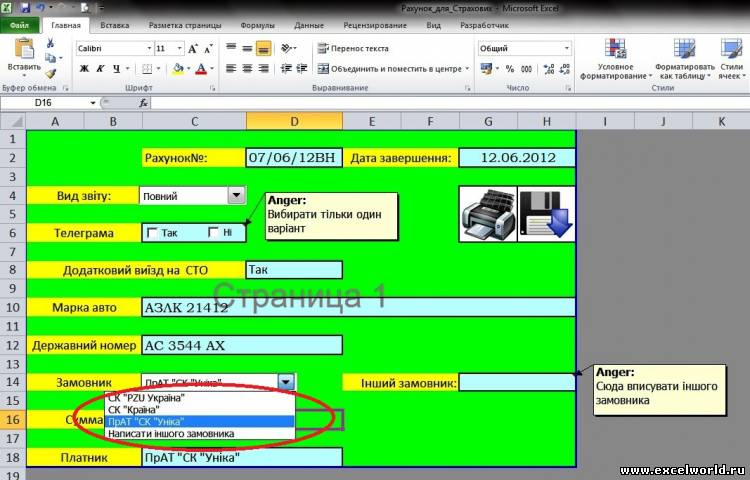Open Стили ячеек cell styles
The image size is (750, 480).
[732, 59]
